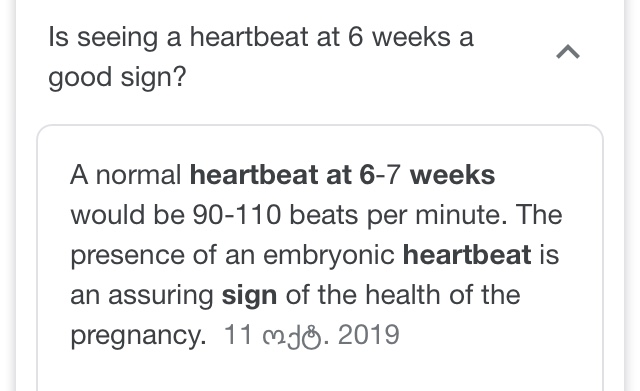Click the year '2019' in the date
The image size is (640, 391).
(369, 335)
